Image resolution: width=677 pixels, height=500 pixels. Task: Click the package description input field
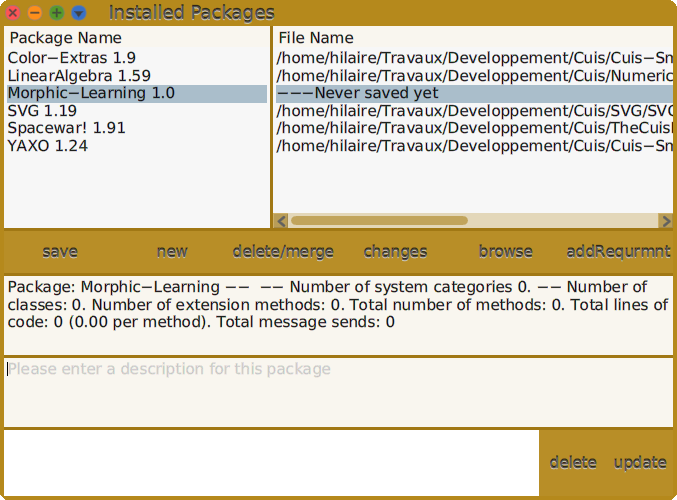338,392
